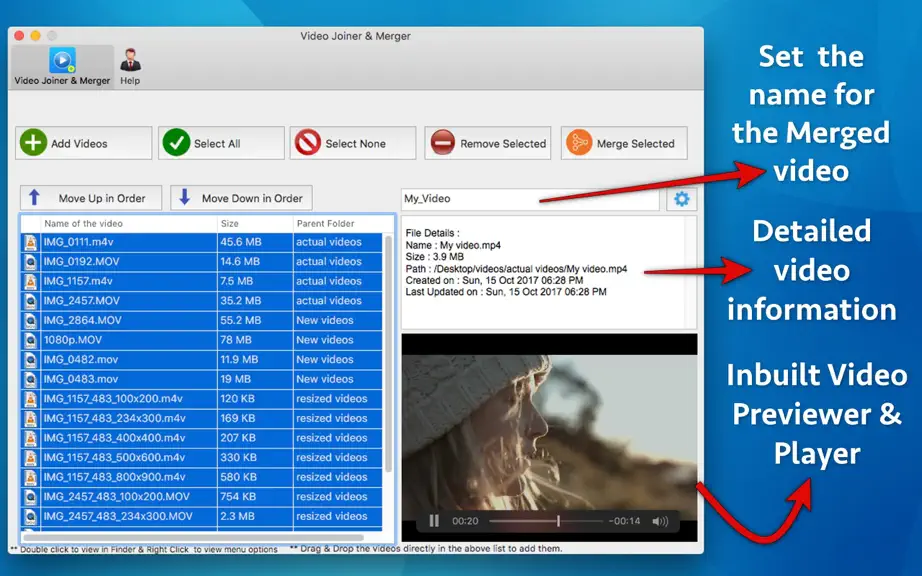
Task: Click the file icon of IMG_0482.mov
Action: [30, 359]
